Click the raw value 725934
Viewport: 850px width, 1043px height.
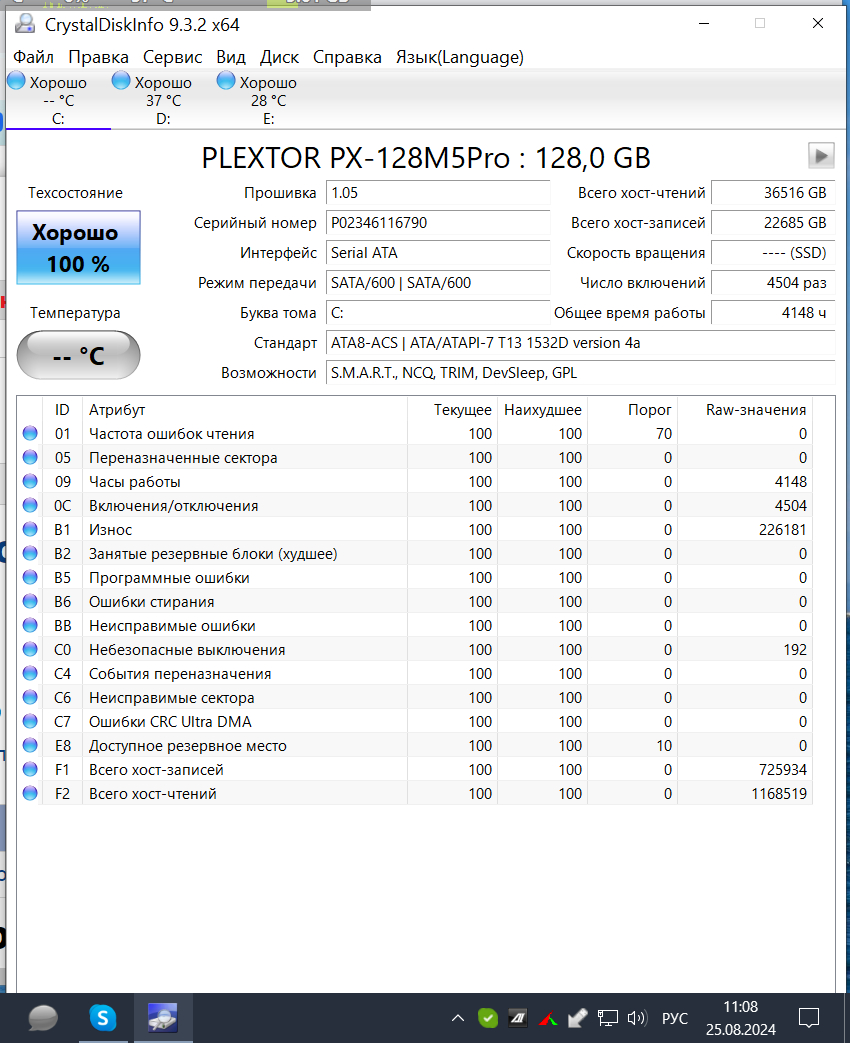point(782,770)
